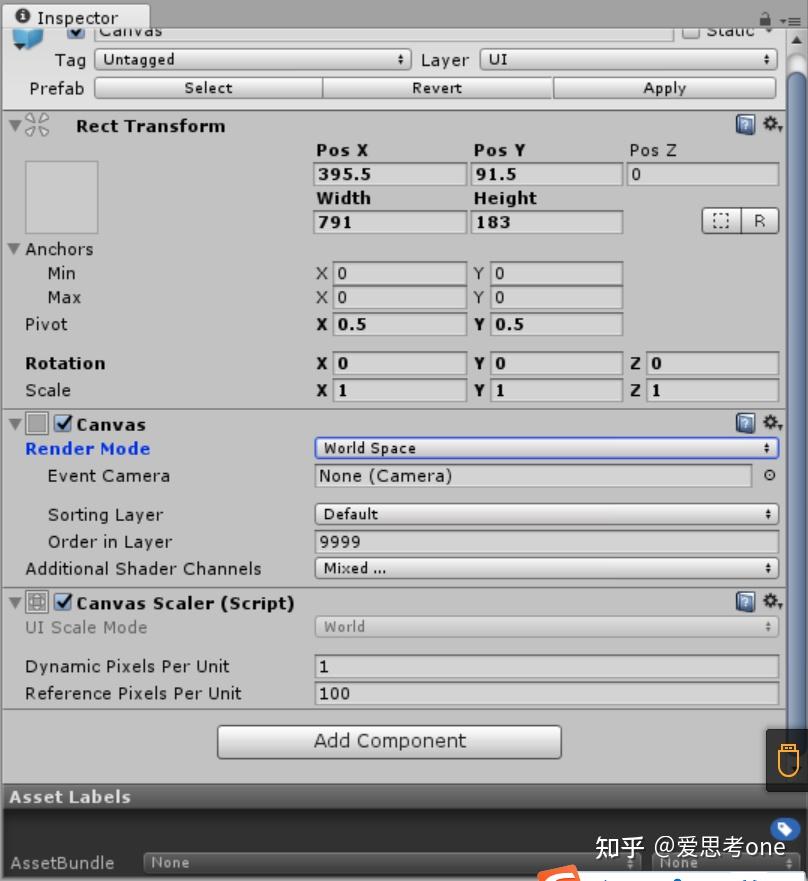Open the Layer dropdown showing UI
The width and height of the screenshot is (808, 881).
coord(628,60)
